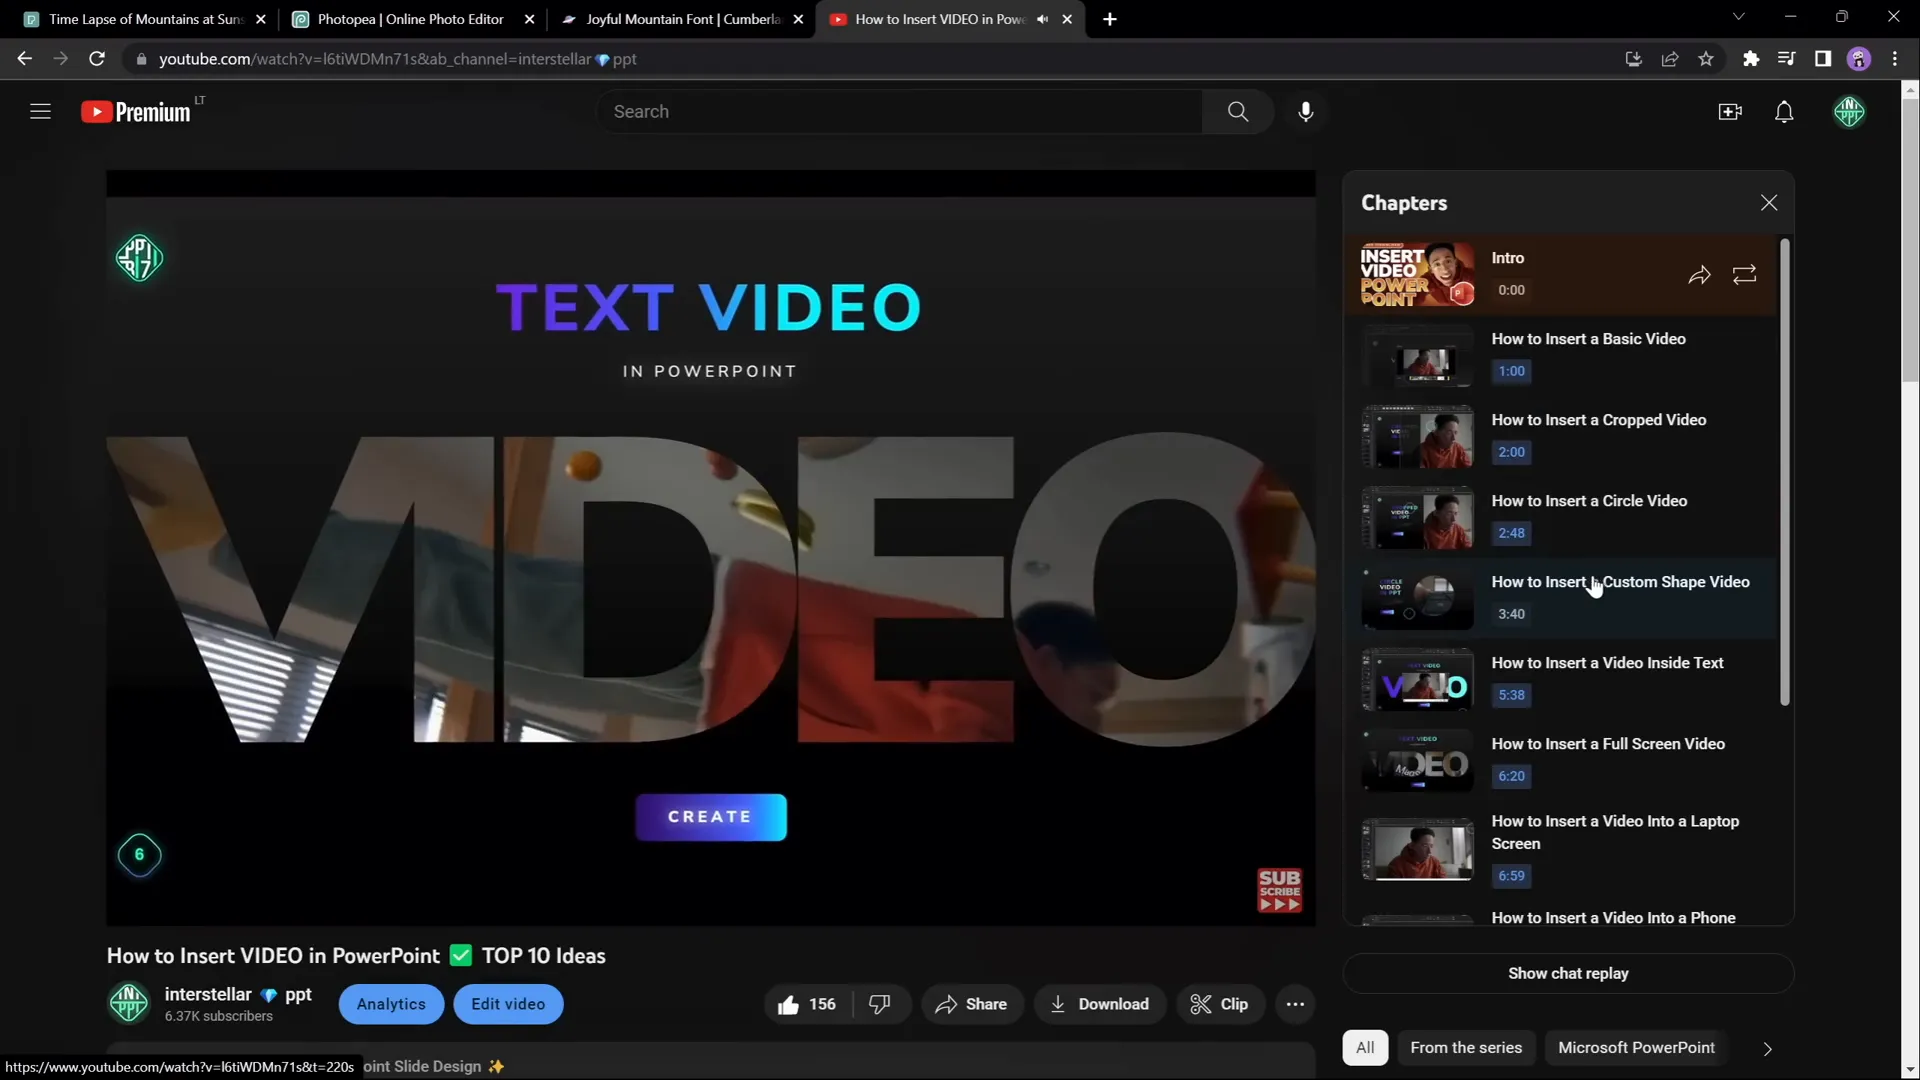
Task: Share the Intro chapter via its share arrow
Action: (x=1700, y=275)
